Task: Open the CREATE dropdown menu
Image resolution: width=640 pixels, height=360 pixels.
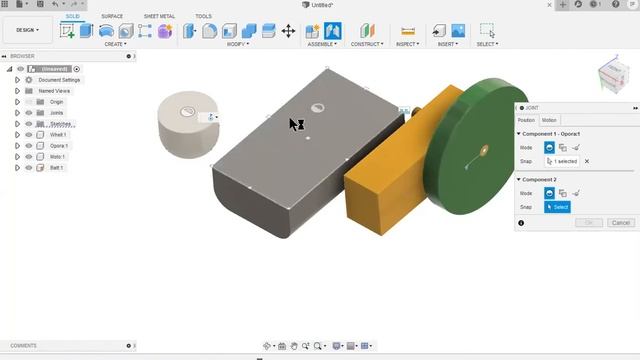Action: (x=116, y=44)
